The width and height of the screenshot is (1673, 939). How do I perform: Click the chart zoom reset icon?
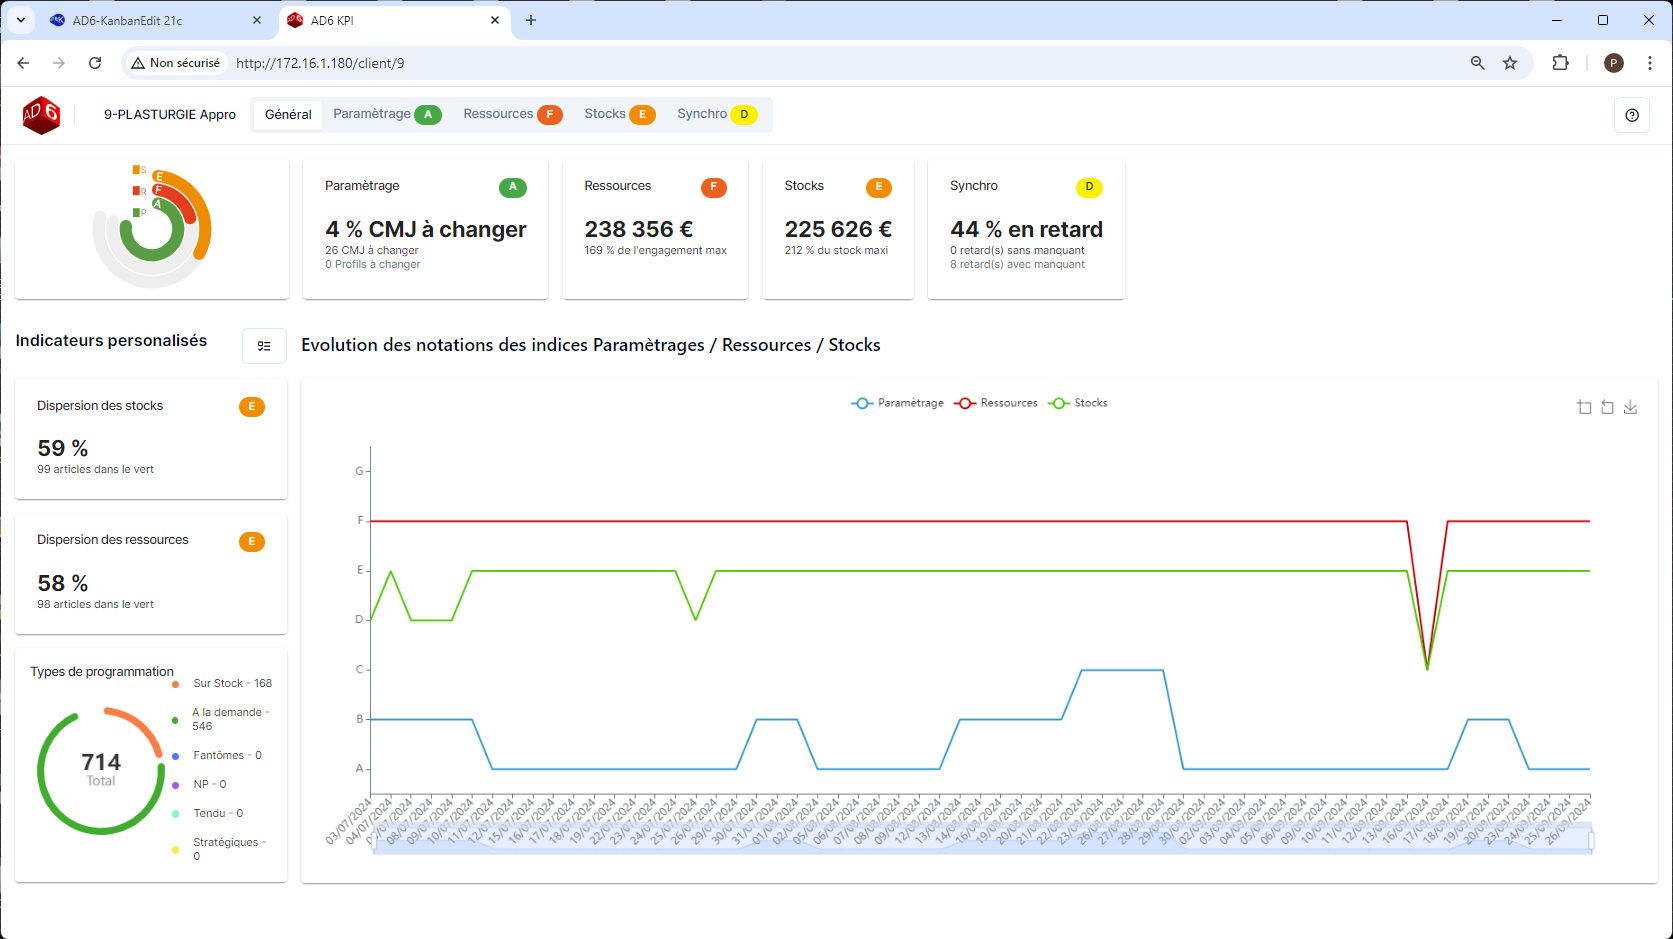click(1607, 407)
